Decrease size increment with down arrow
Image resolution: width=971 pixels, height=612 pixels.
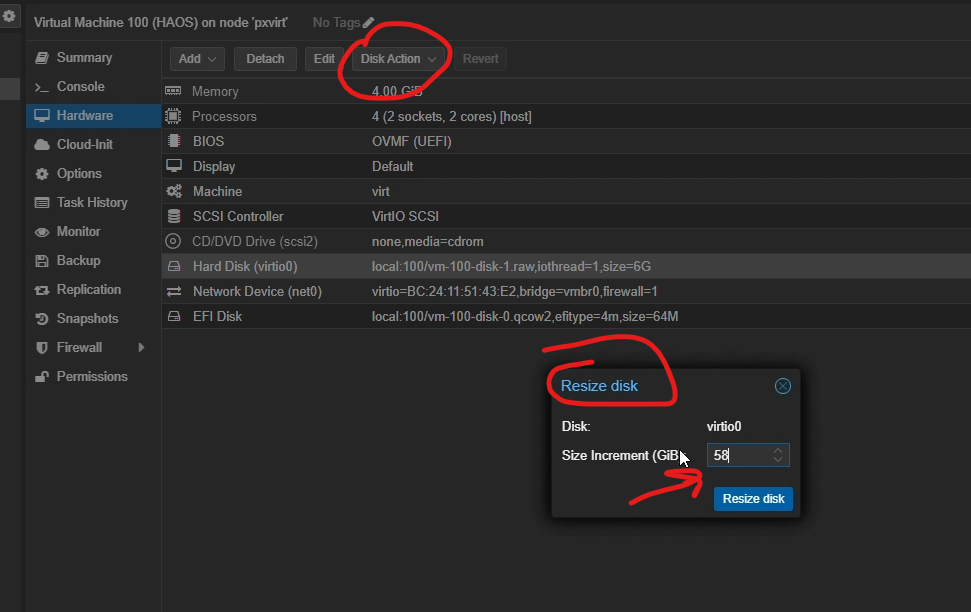tap(778, 460)
